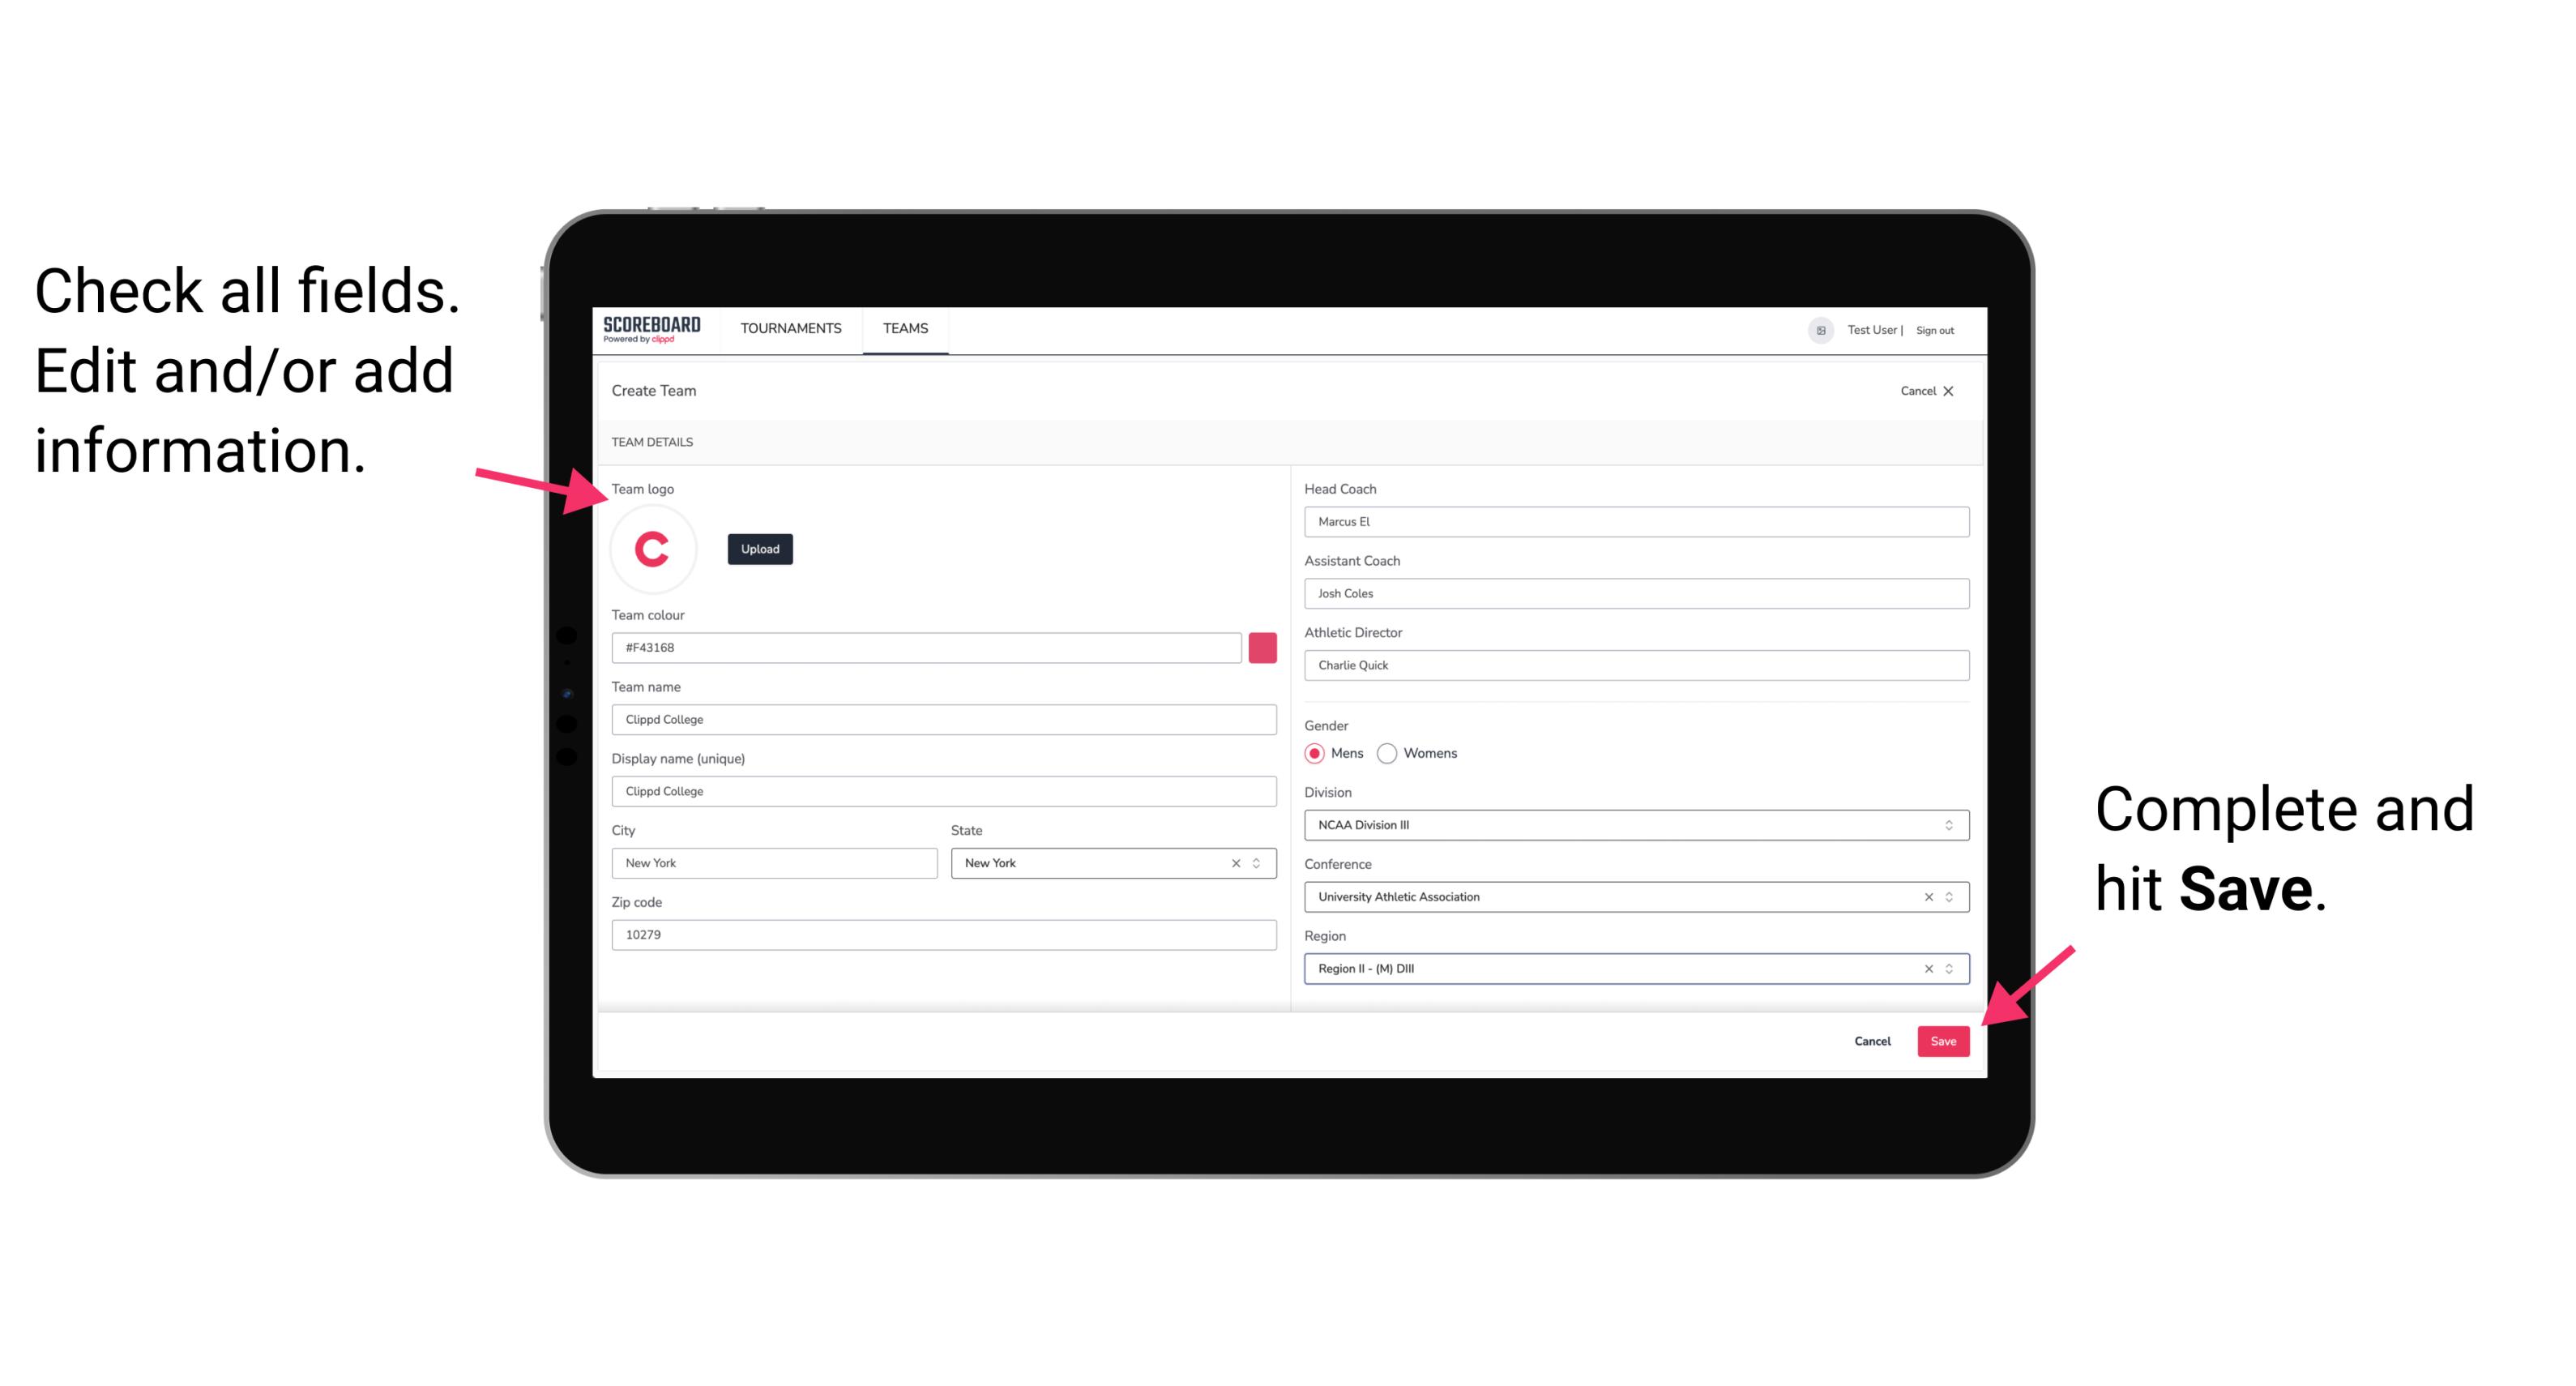Click the Save button

coord(1945,1039)
